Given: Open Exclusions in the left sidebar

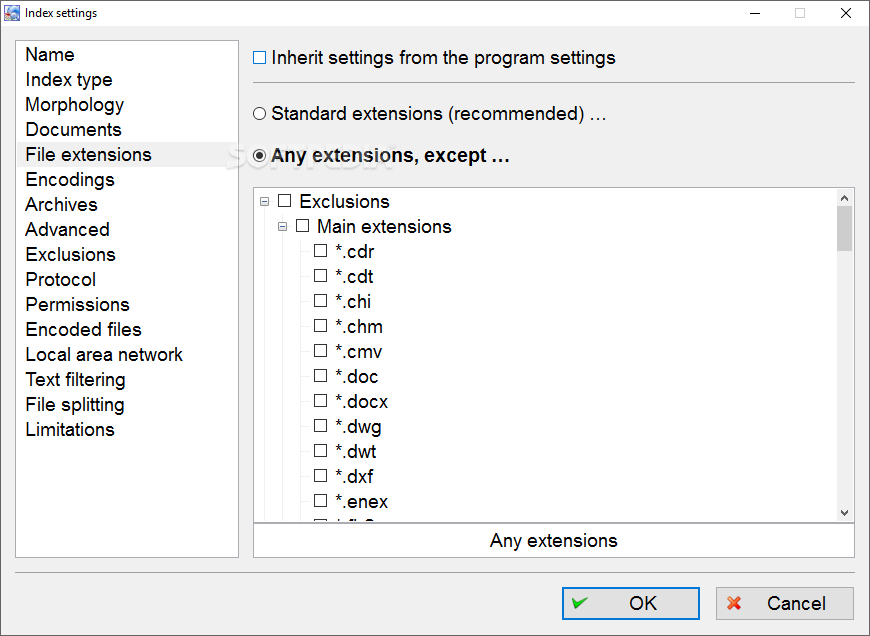Looking at the screenshot, I should 128,254.
